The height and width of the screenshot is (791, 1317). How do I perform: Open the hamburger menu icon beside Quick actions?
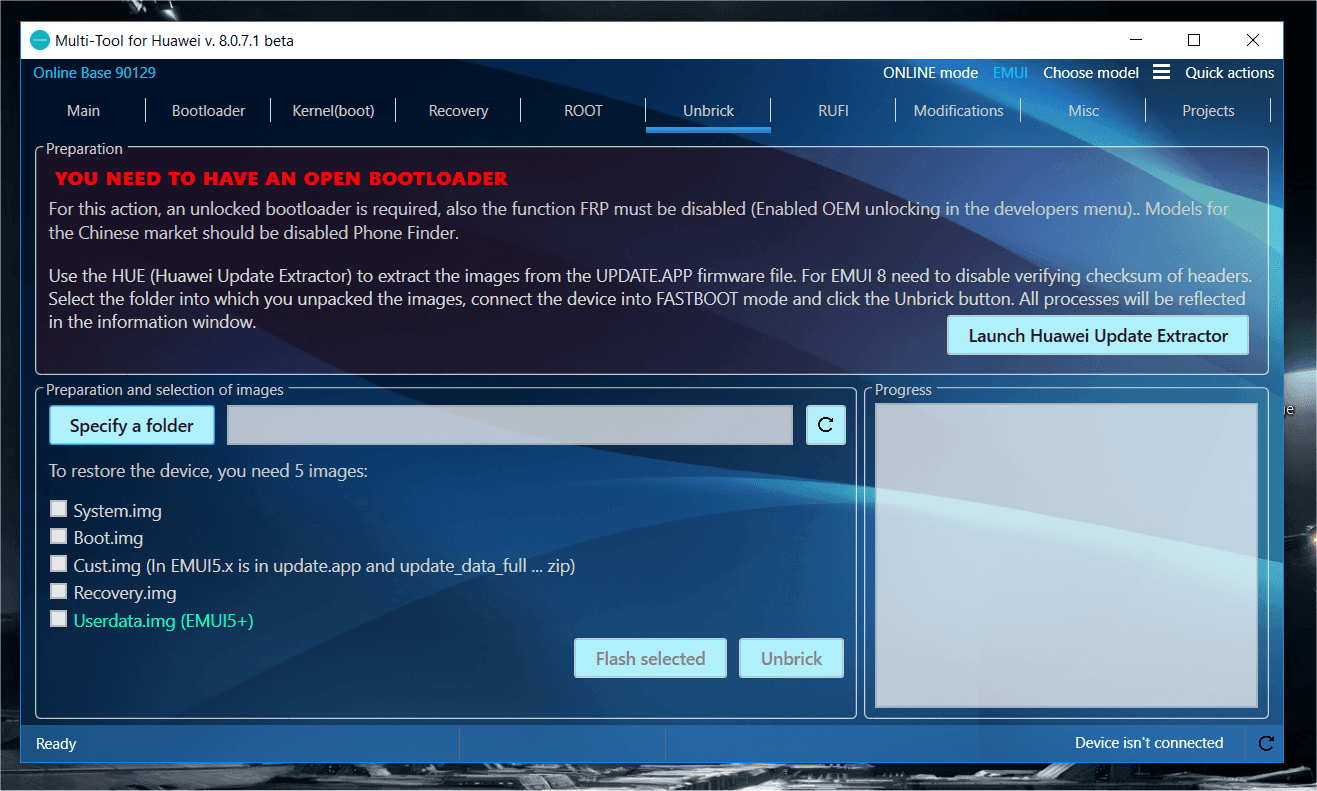pyautogui.click(x=1161, y=72)
